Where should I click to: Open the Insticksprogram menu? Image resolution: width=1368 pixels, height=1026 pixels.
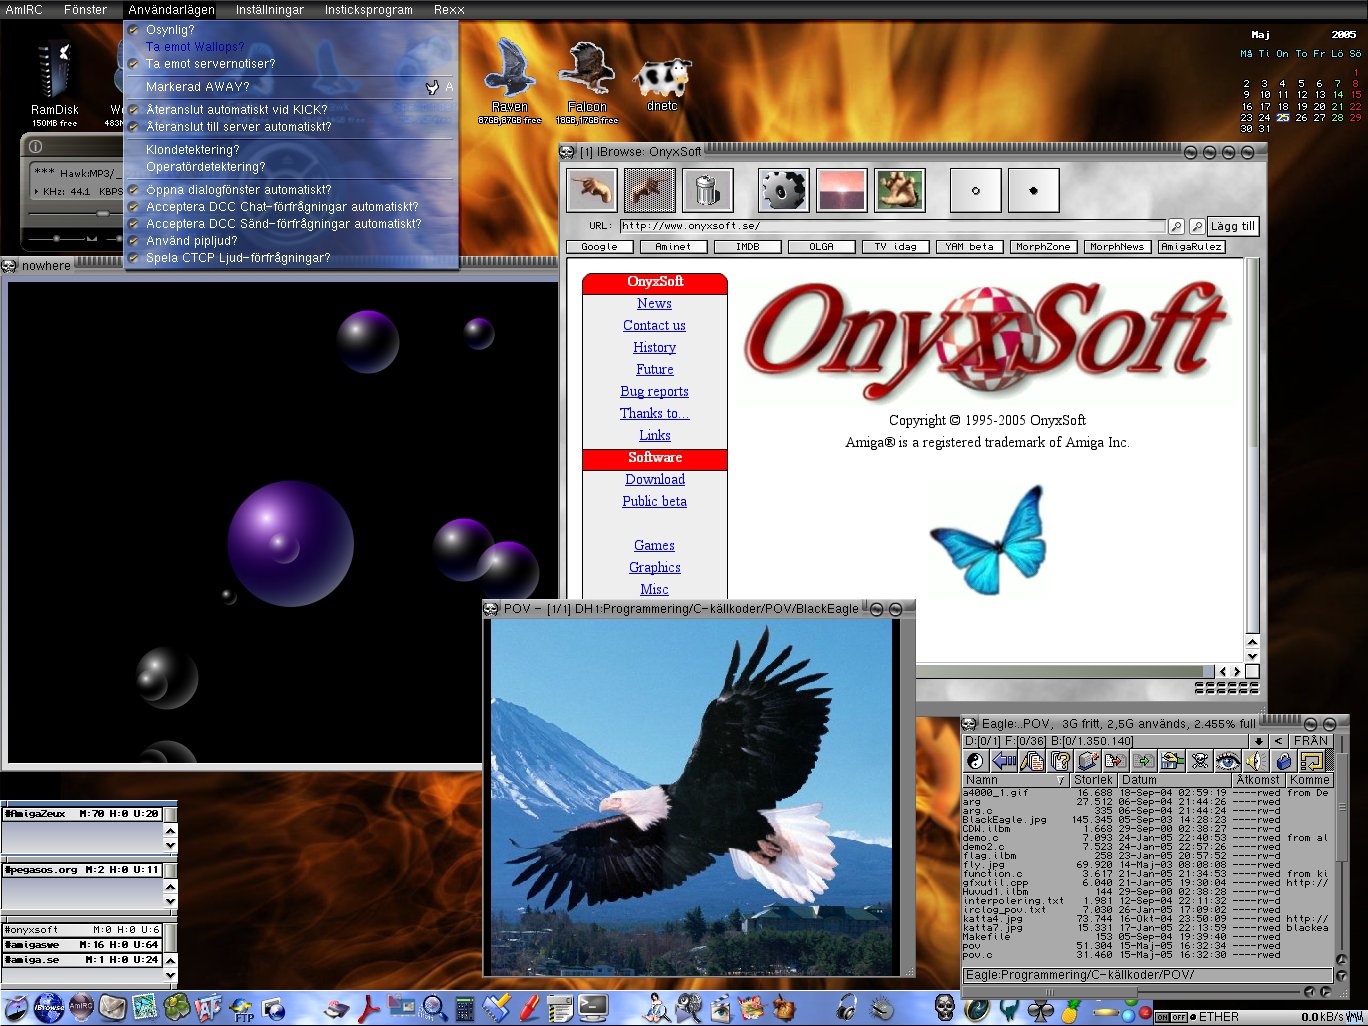pyautogui.click(x=368, y=9)
